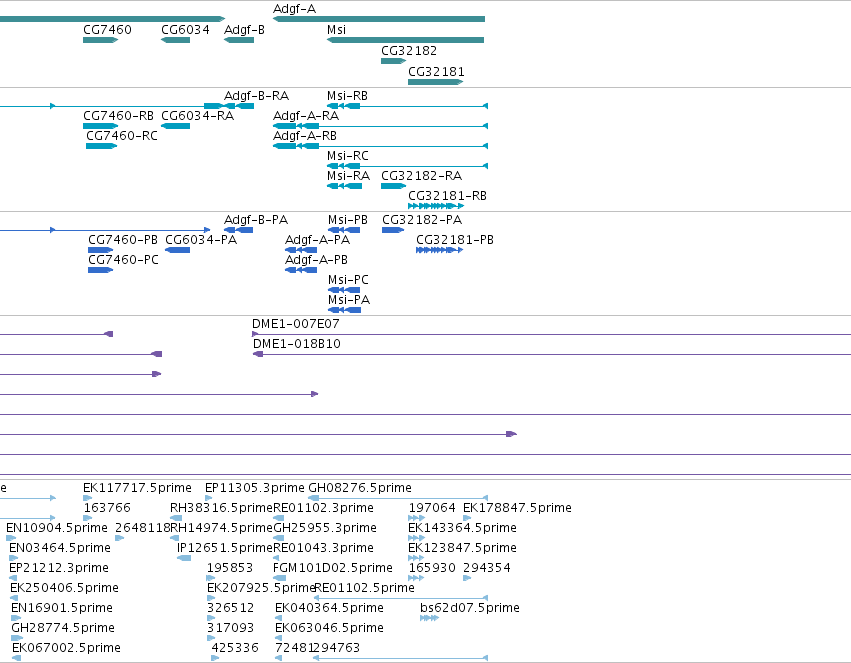The height and width of the screenshot is (663, 851).
Task: Click the 163766 EST label
Action: coord(107,508)
